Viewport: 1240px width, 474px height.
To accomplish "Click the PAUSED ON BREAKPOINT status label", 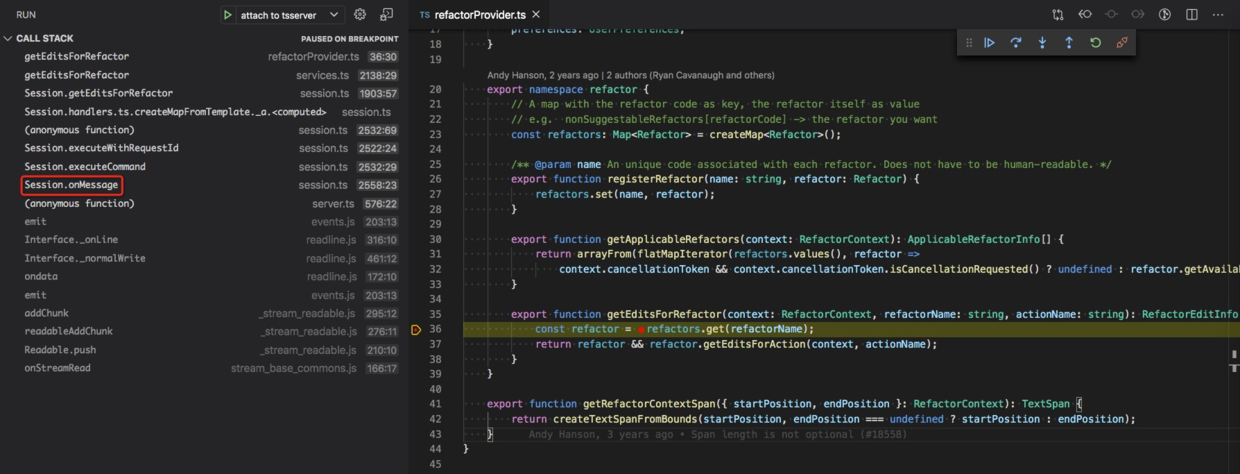I will pyautogui.click(x=350, y=39).
